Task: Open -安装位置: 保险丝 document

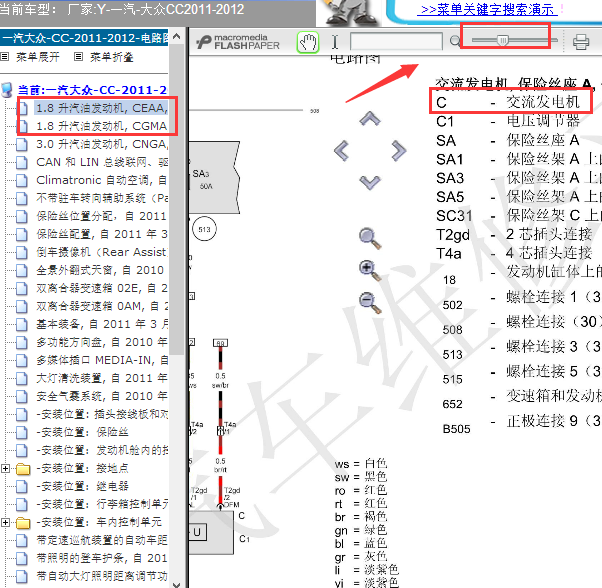Action: coord(82,432)
